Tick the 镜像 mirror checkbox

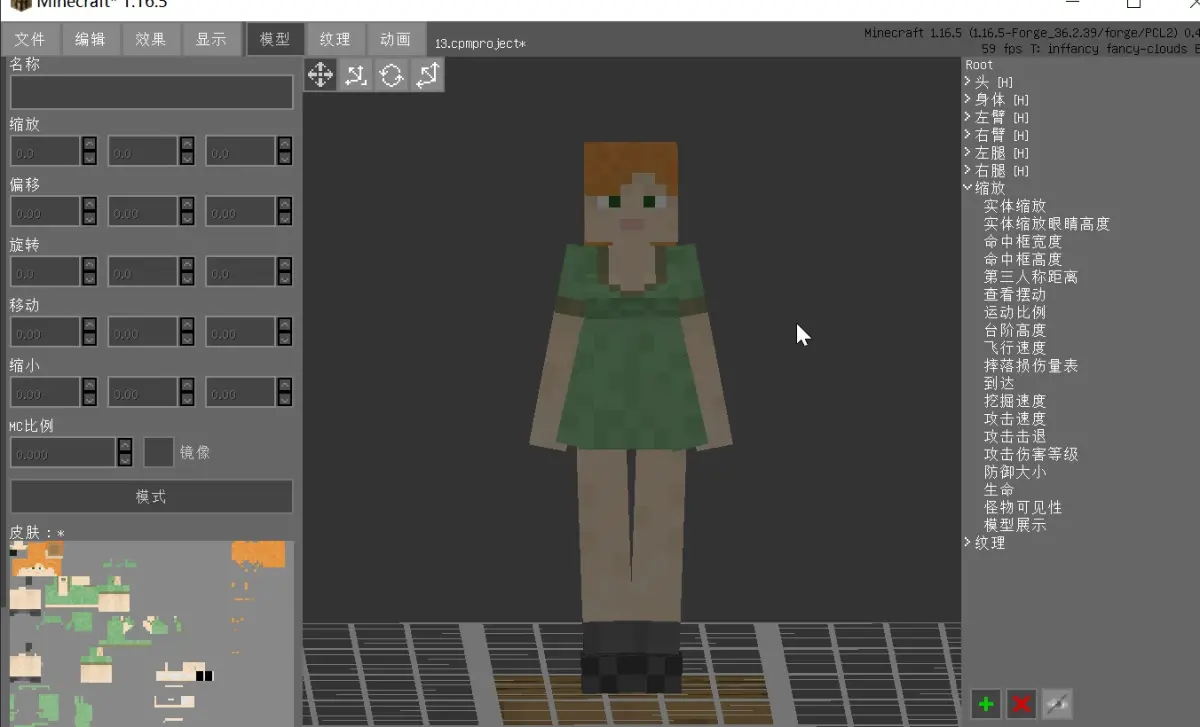pyautogui.click(x=159, y=452)
